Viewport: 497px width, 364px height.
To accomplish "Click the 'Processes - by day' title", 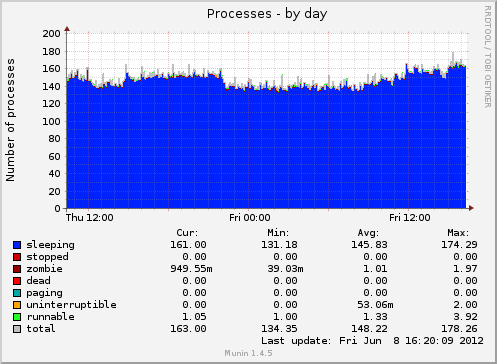I will [x=267, y=14].
